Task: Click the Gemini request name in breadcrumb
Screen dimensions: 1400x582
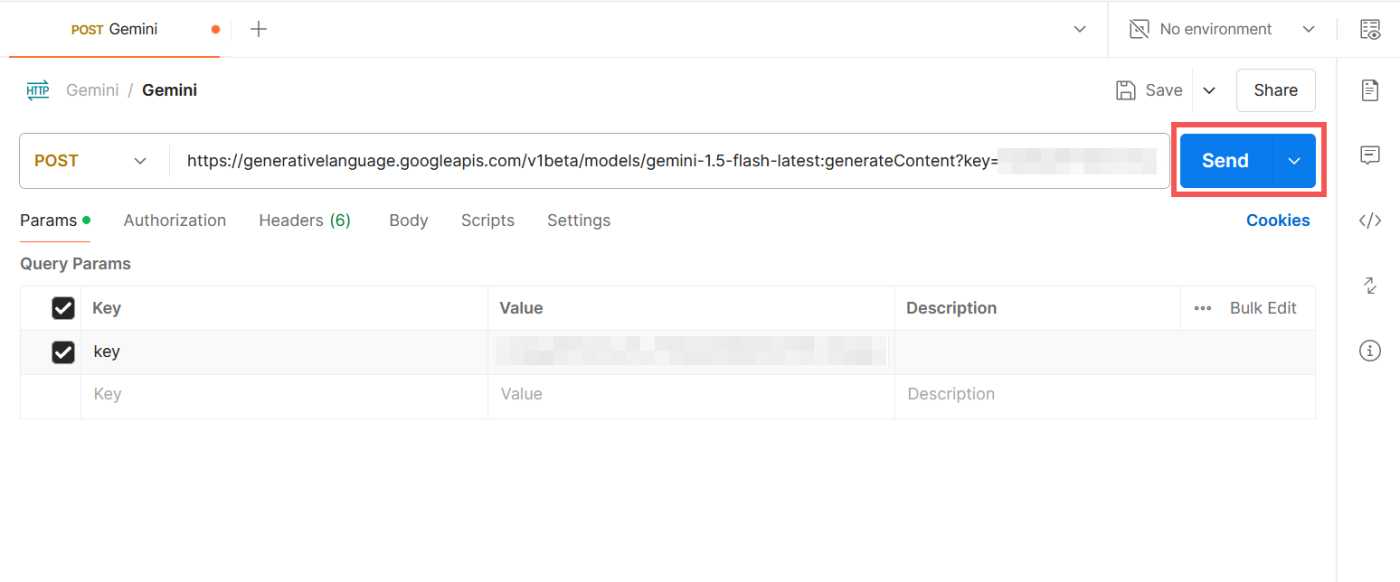Action: [x=169, y=90]
